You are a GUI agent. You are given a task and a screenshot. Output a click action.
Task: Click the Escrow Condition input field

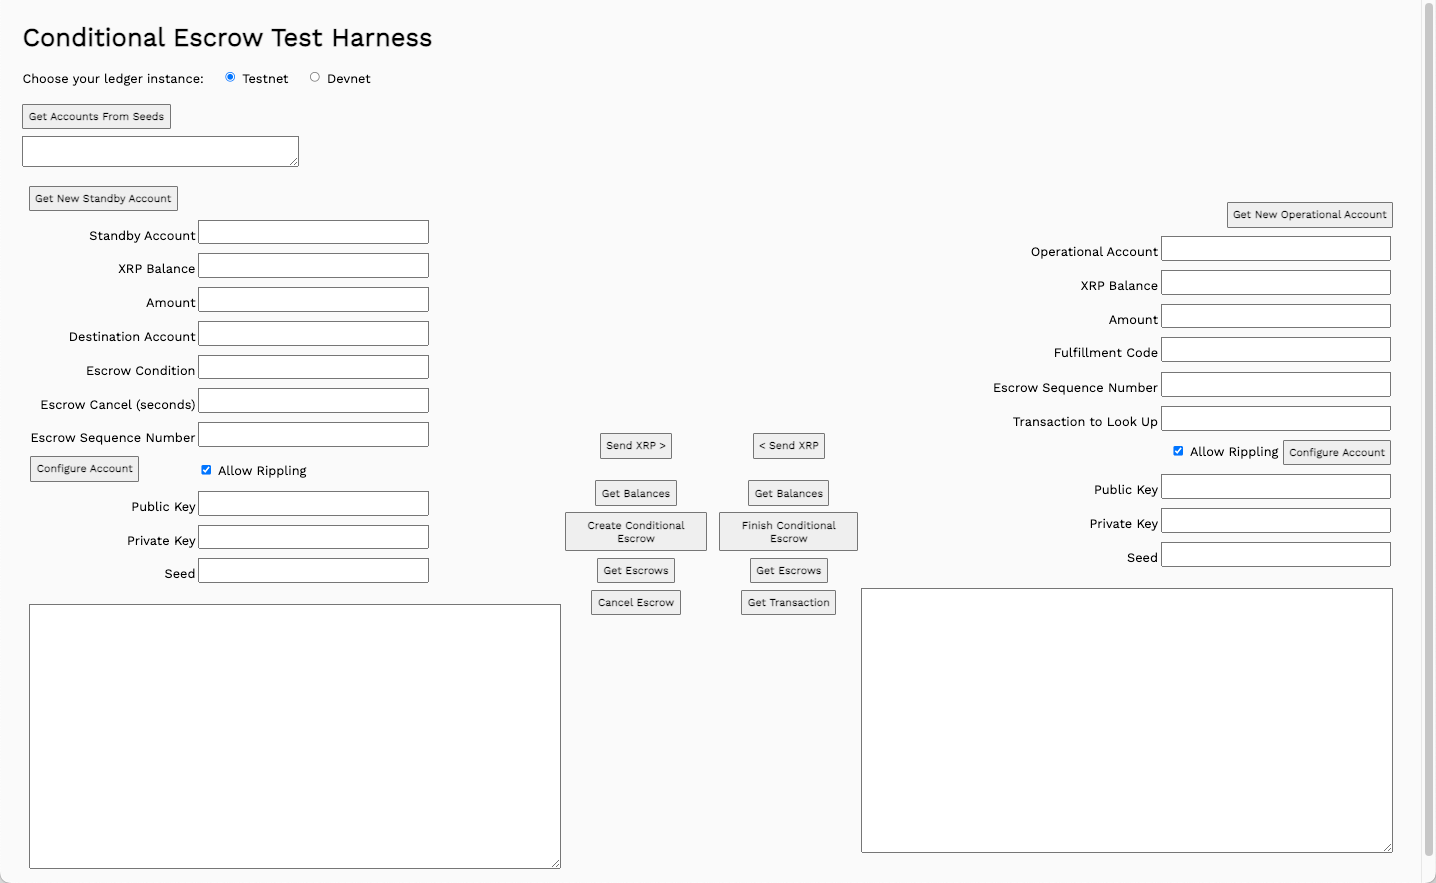[313, 367]
